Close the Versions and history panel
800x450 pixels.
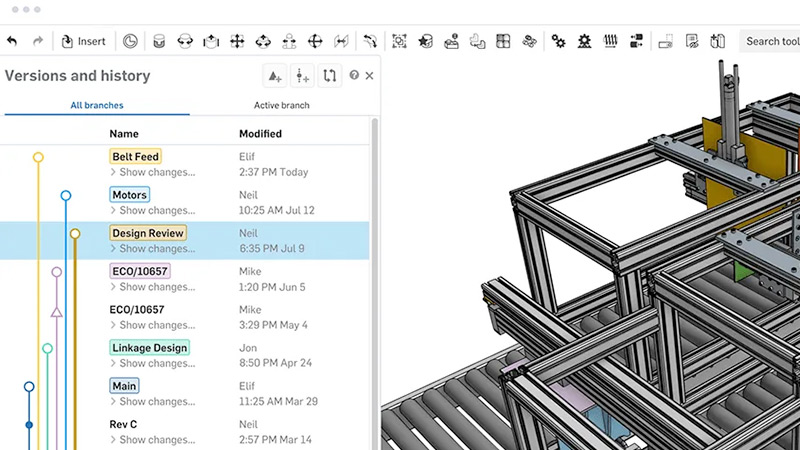[x=369, y=76]
